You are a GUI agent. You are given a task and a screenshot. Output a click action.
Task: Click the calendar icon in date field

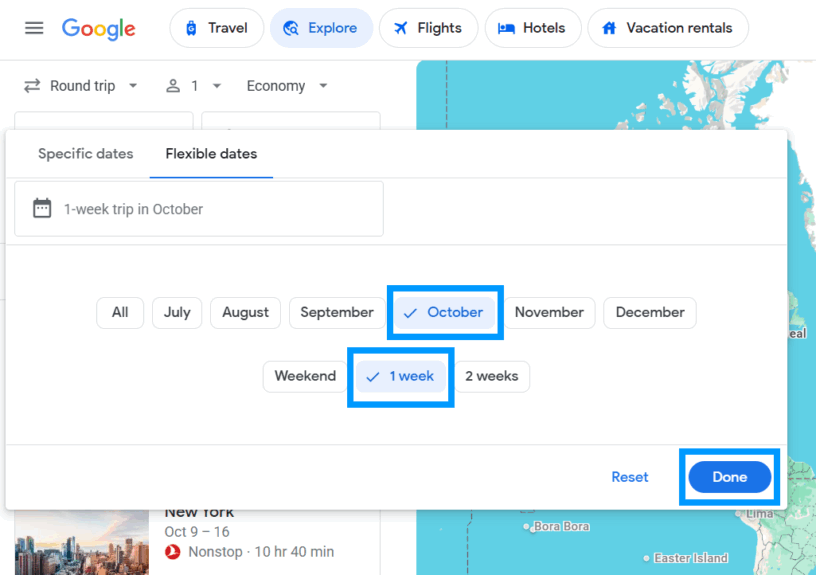(x=42, y=208)
